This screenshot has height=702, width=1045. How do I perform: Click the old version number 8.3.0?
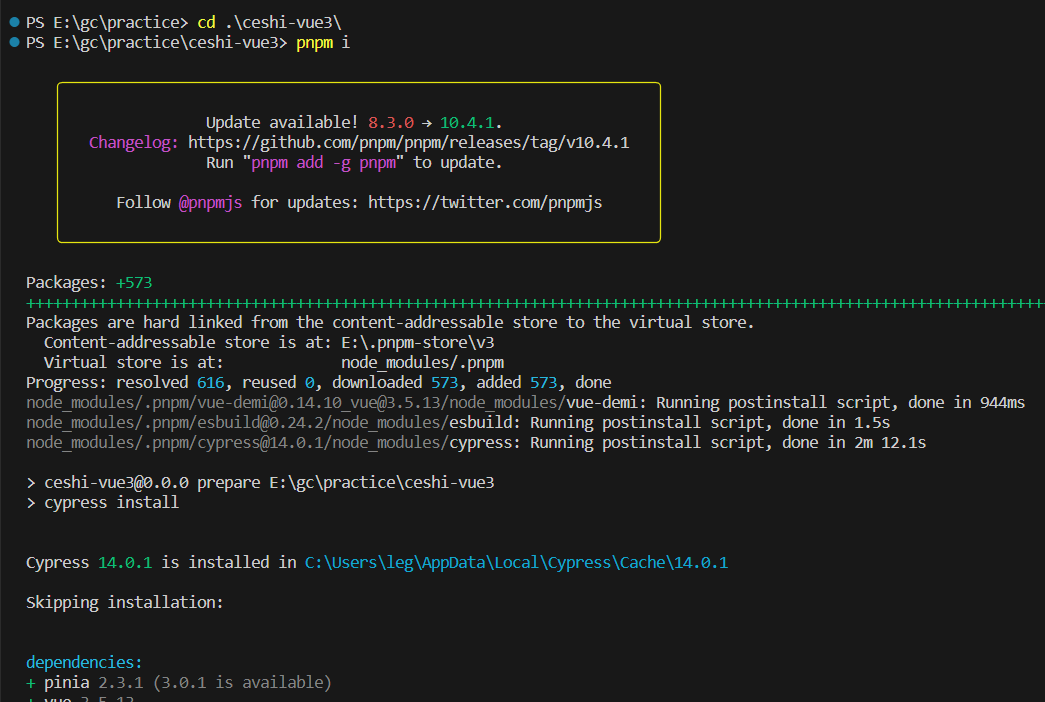[391, 123]
